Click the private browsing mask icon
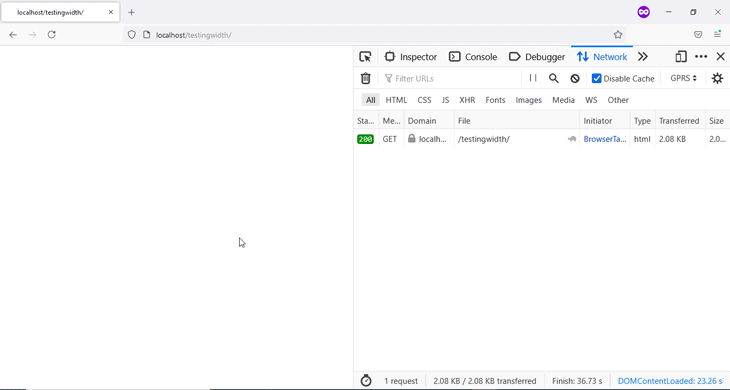This screenshot has width=730, height=390. pos(643,12)
